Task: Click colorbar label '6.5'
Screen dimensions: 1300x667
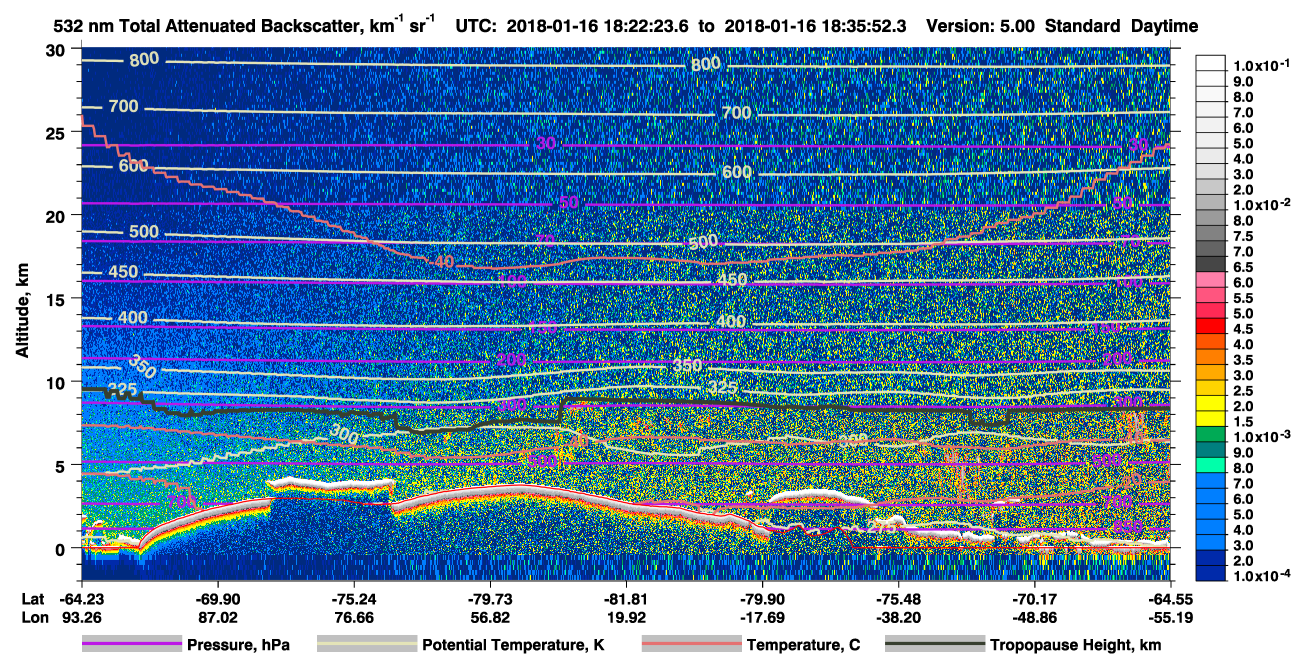Action: [x=1243, y=268]
